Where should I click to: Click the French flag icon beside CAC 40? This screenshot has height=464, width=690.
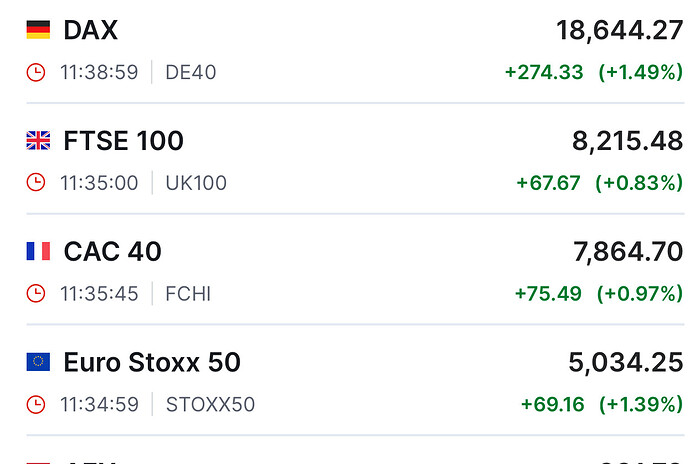click(x=38, y=251)
